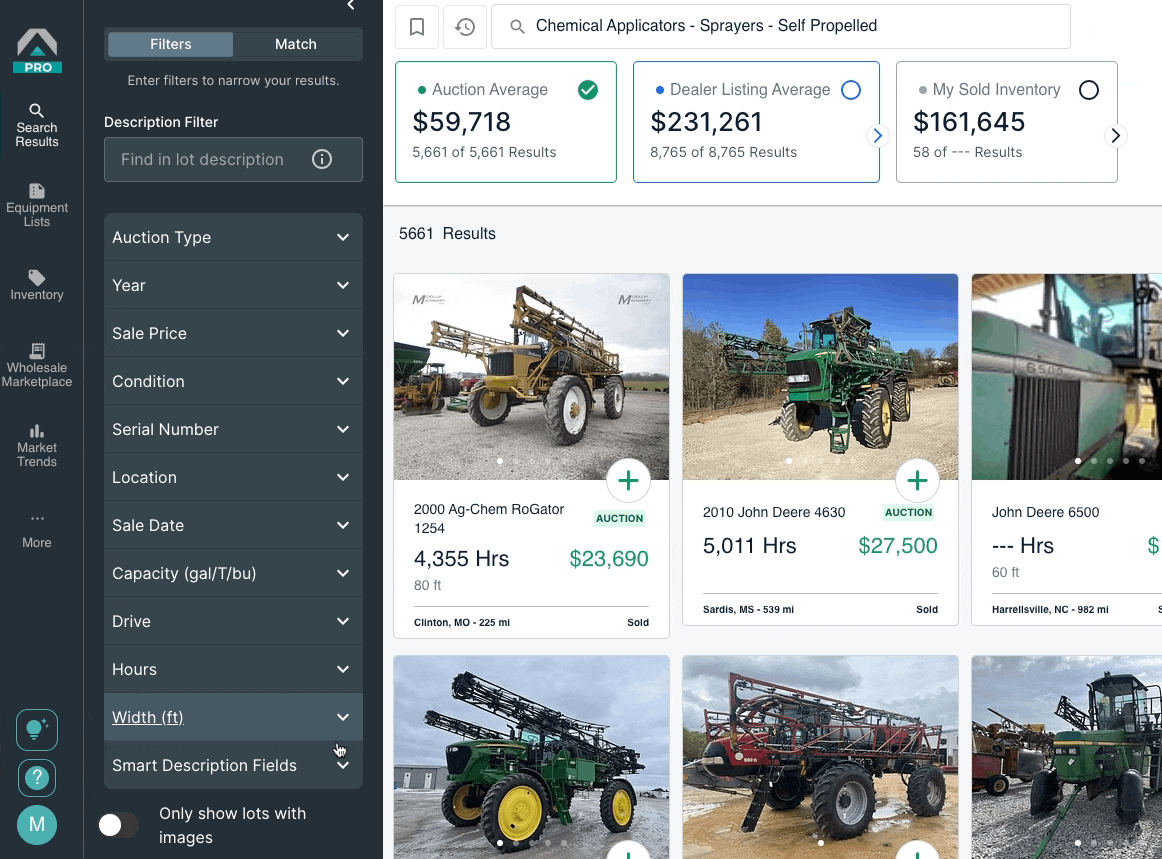Collapse the filter panel arrow
The height and width of the screenshot is (859, 1162).
tap(351, 6)
